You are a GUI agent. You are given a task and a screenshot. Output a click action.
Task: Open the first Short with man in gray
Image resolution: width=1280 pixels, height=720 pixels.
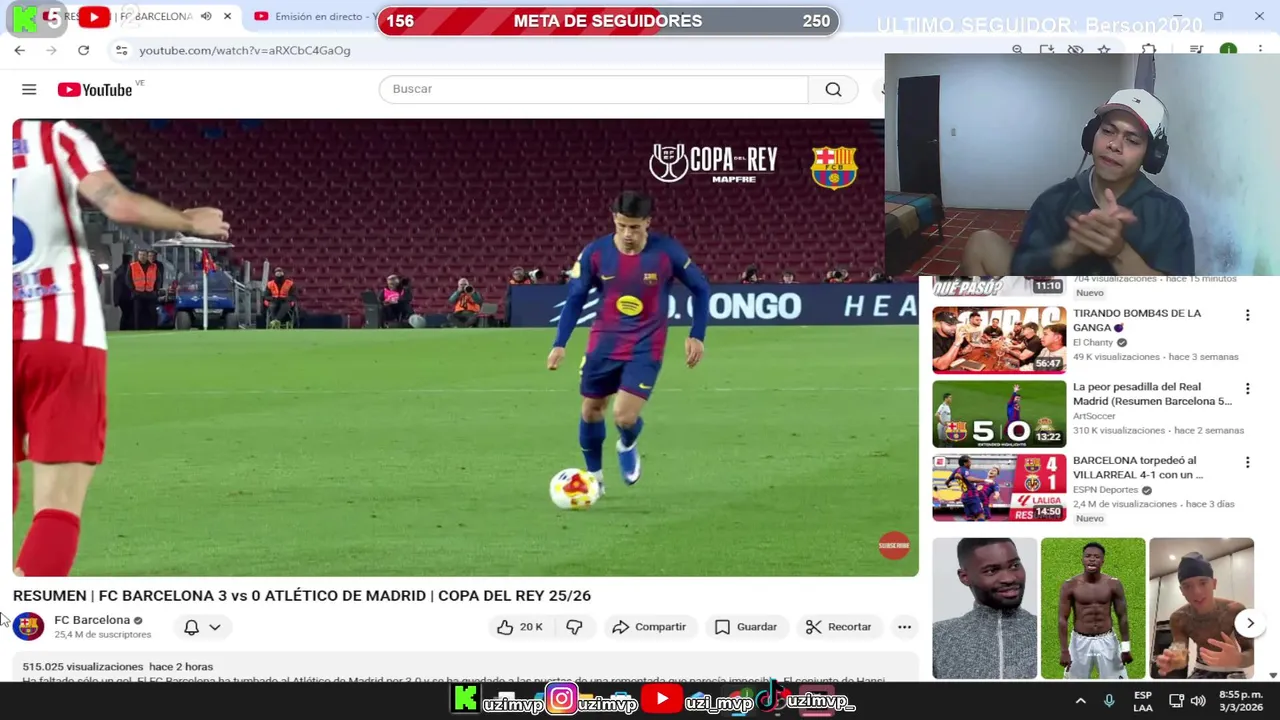coord(985,608)
